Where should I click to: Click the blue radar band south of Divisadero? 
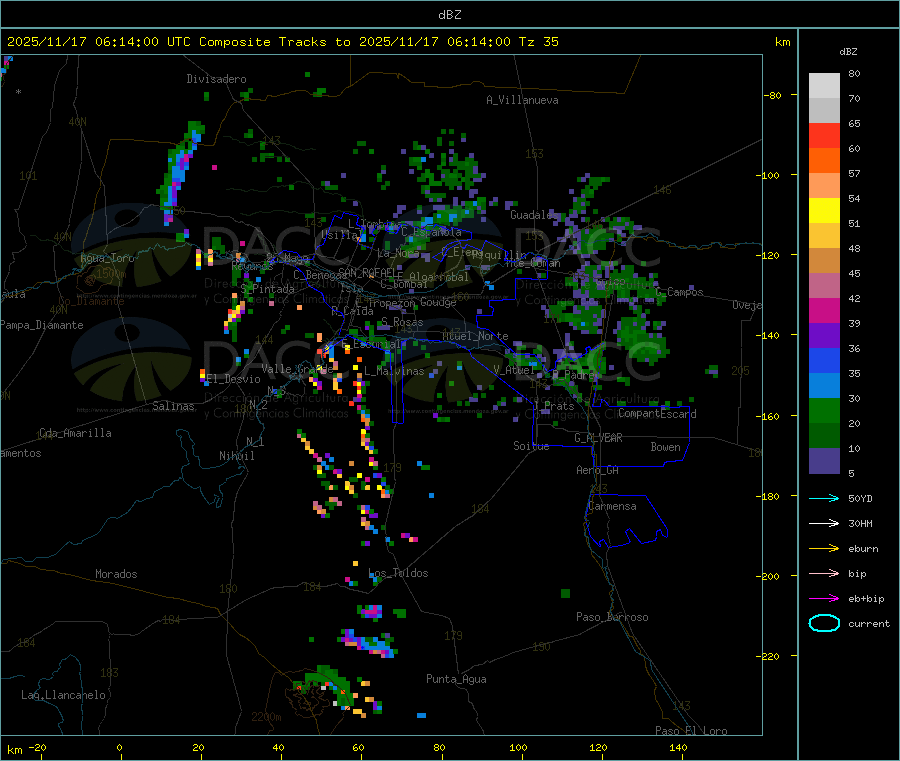tap(180, 172)
